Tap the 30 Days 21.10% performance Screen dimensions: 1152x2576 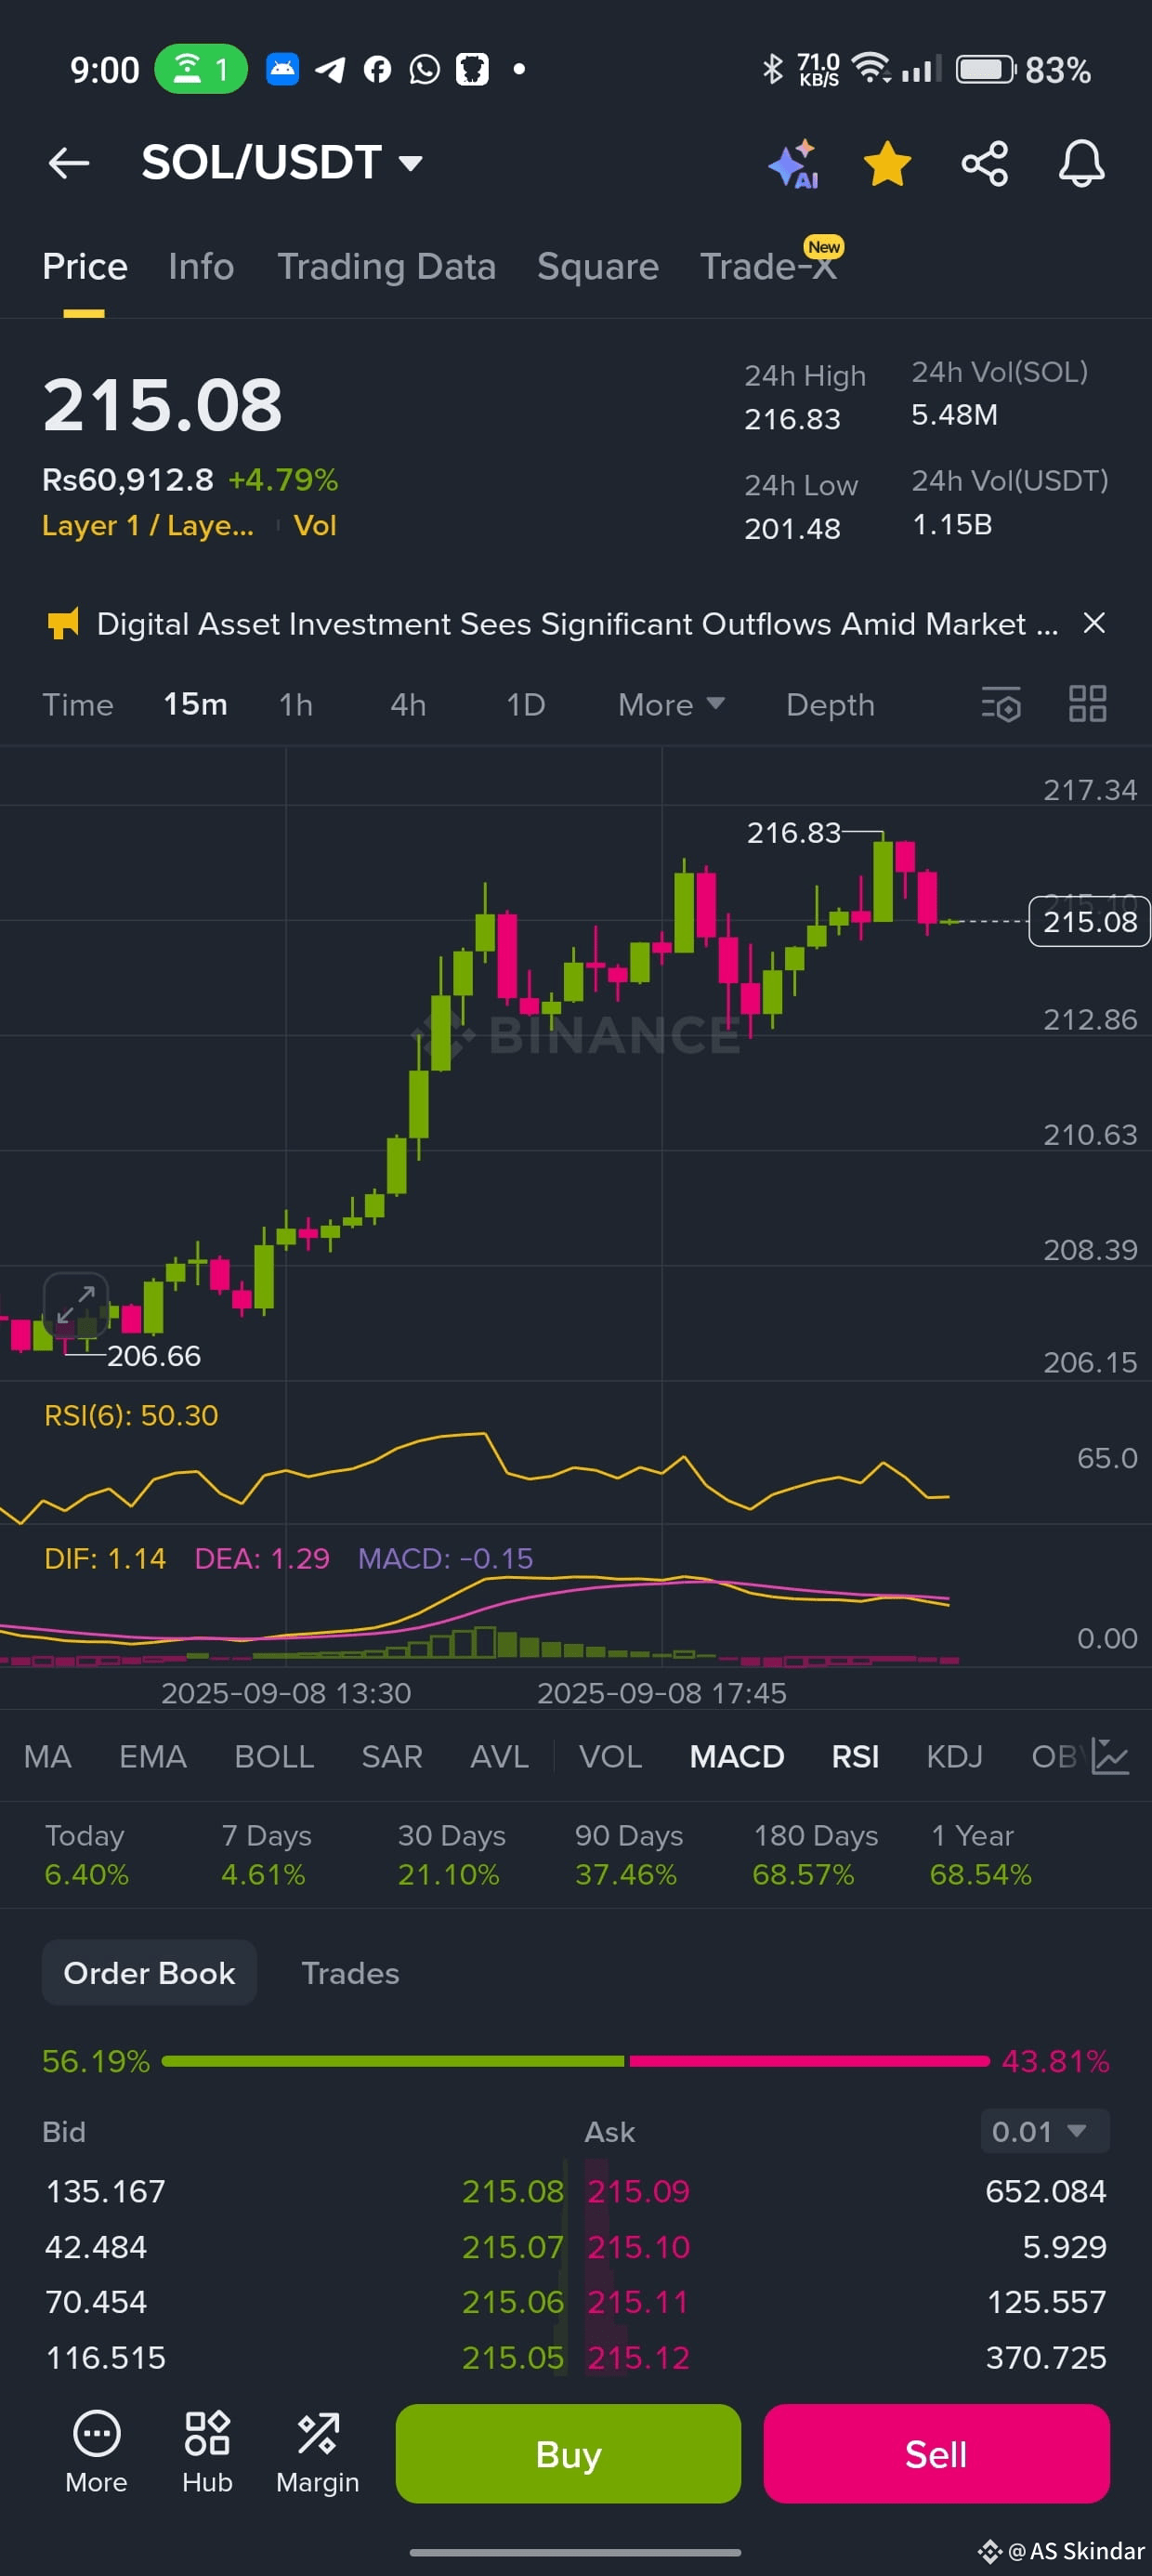pos(451,1855)
